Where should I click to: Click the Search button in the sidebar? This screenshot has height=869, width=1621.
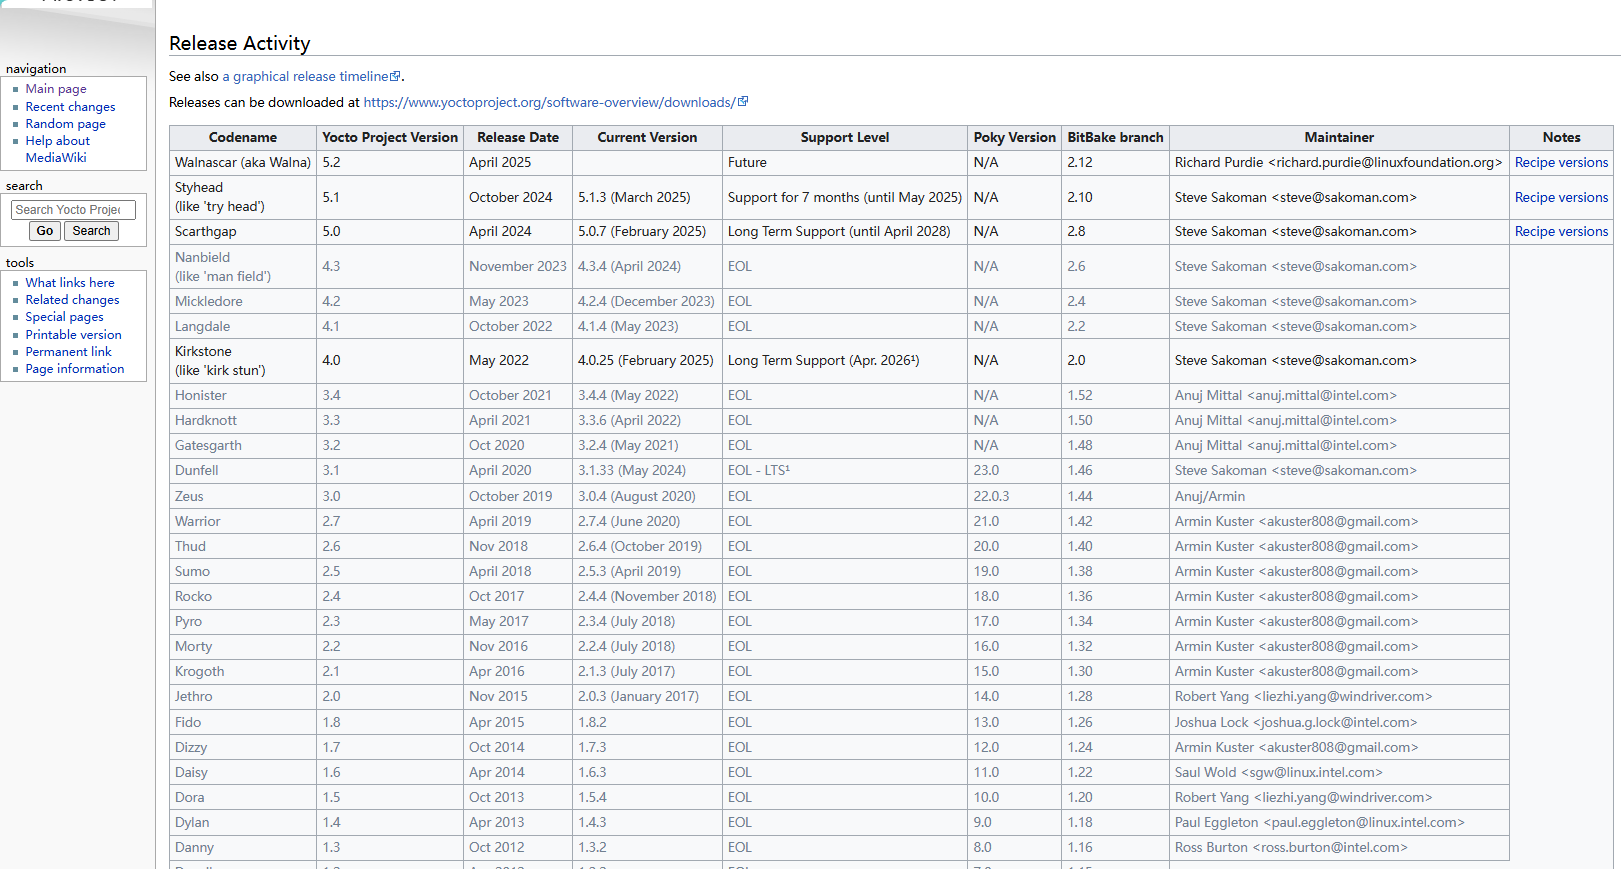[92, 231]
